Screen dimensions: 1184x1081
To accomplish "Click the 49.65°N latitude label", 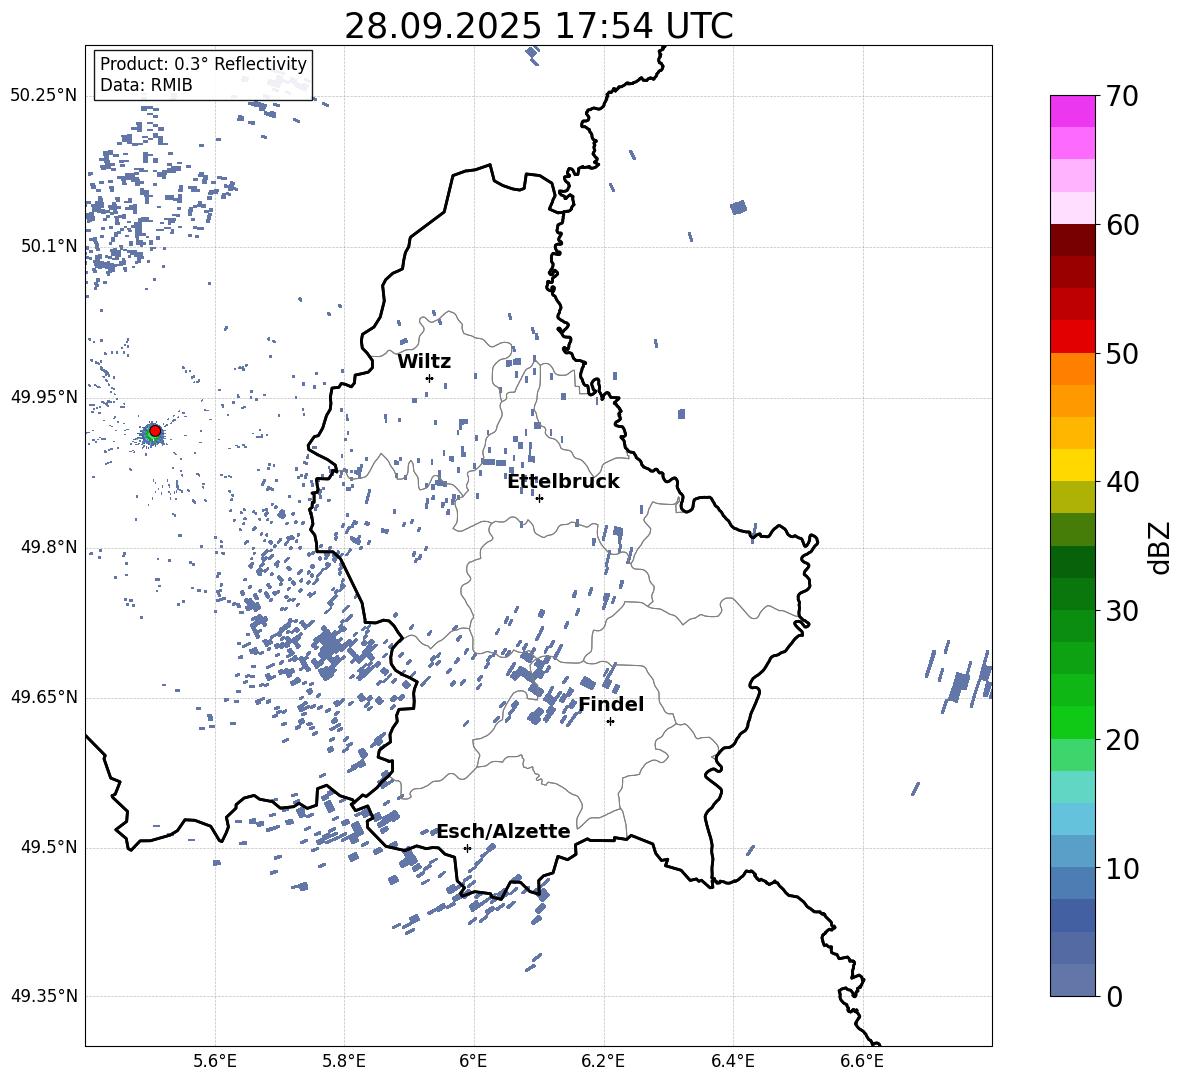I will pyautogui.click(x=44, y=697).
